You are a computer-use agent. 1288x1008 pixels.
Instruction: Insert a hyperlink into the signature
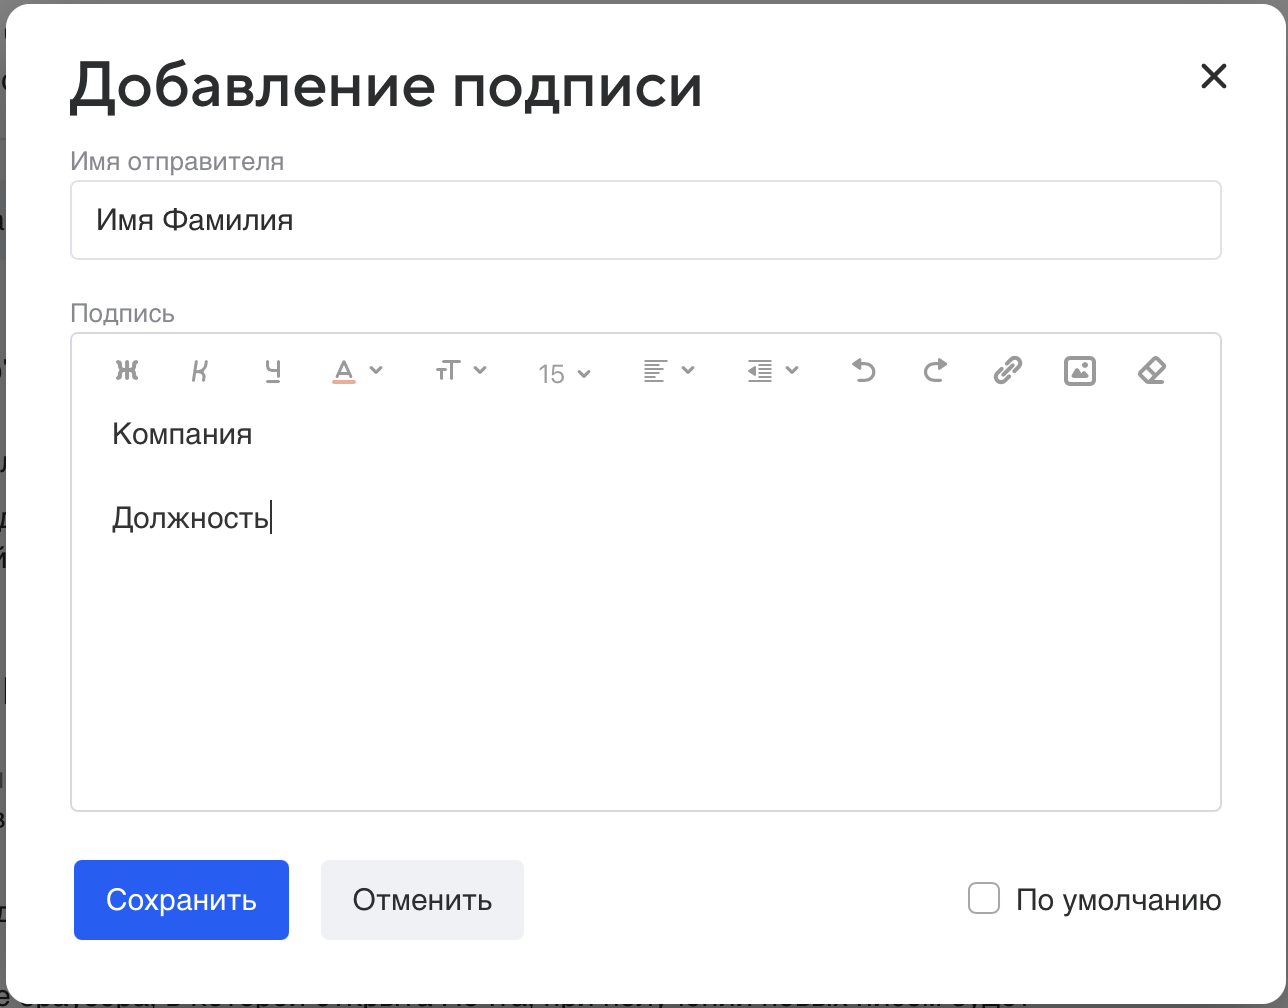pyautogui.click(x=1007, y=371)
